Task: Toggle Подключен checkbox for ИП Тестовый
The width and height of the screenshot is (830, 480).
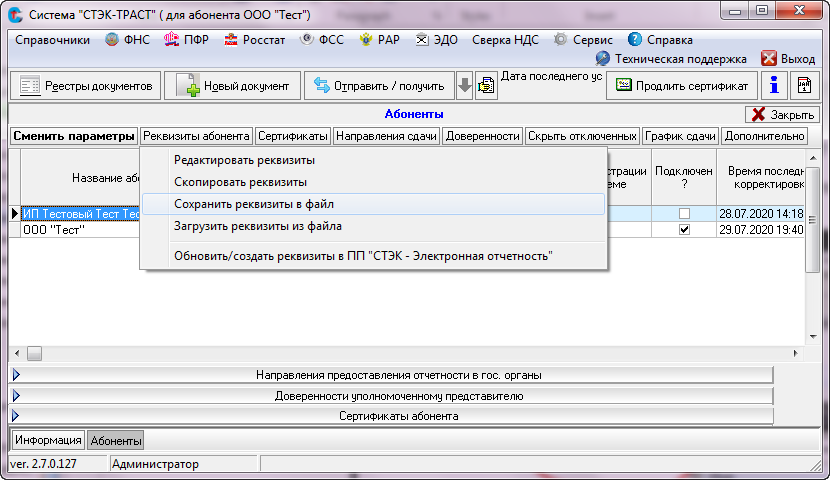Action: pyautogui.click(x=684, y=214)
